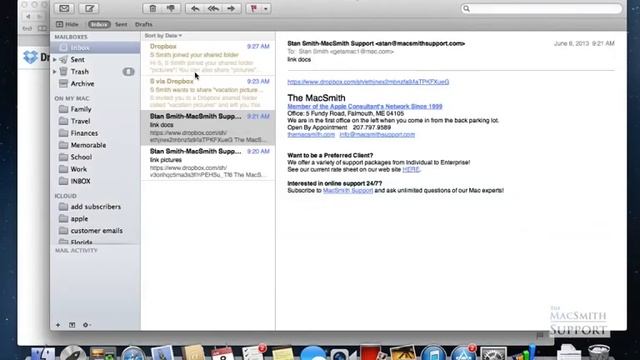The width and height of the screenshot is (640, 360).
Task: Open the Travel folder
Action: [80, 121]
